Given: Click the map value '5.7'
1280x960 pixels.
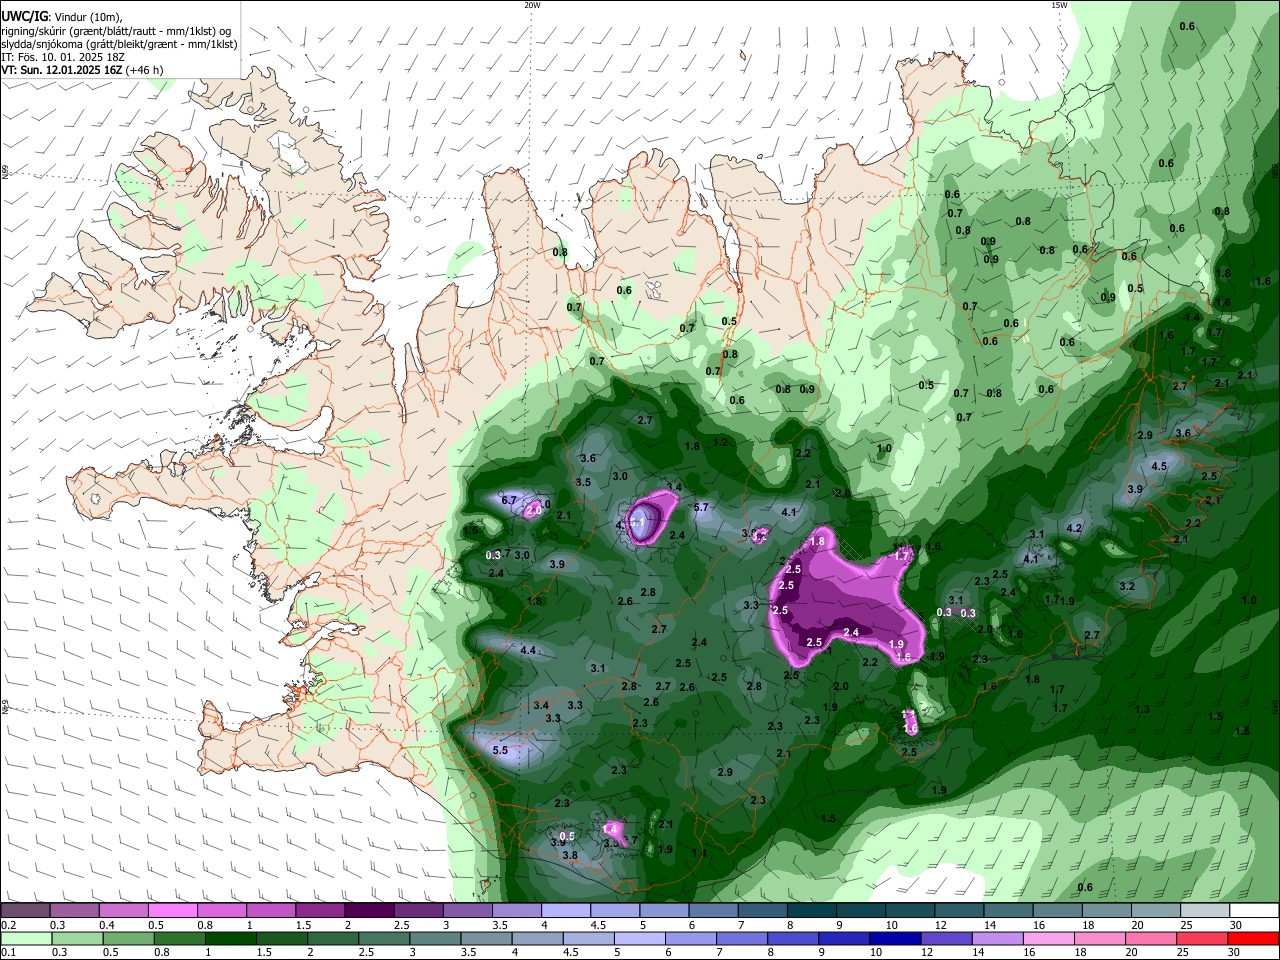Looking at the screenshot, I should click(701, 507).
